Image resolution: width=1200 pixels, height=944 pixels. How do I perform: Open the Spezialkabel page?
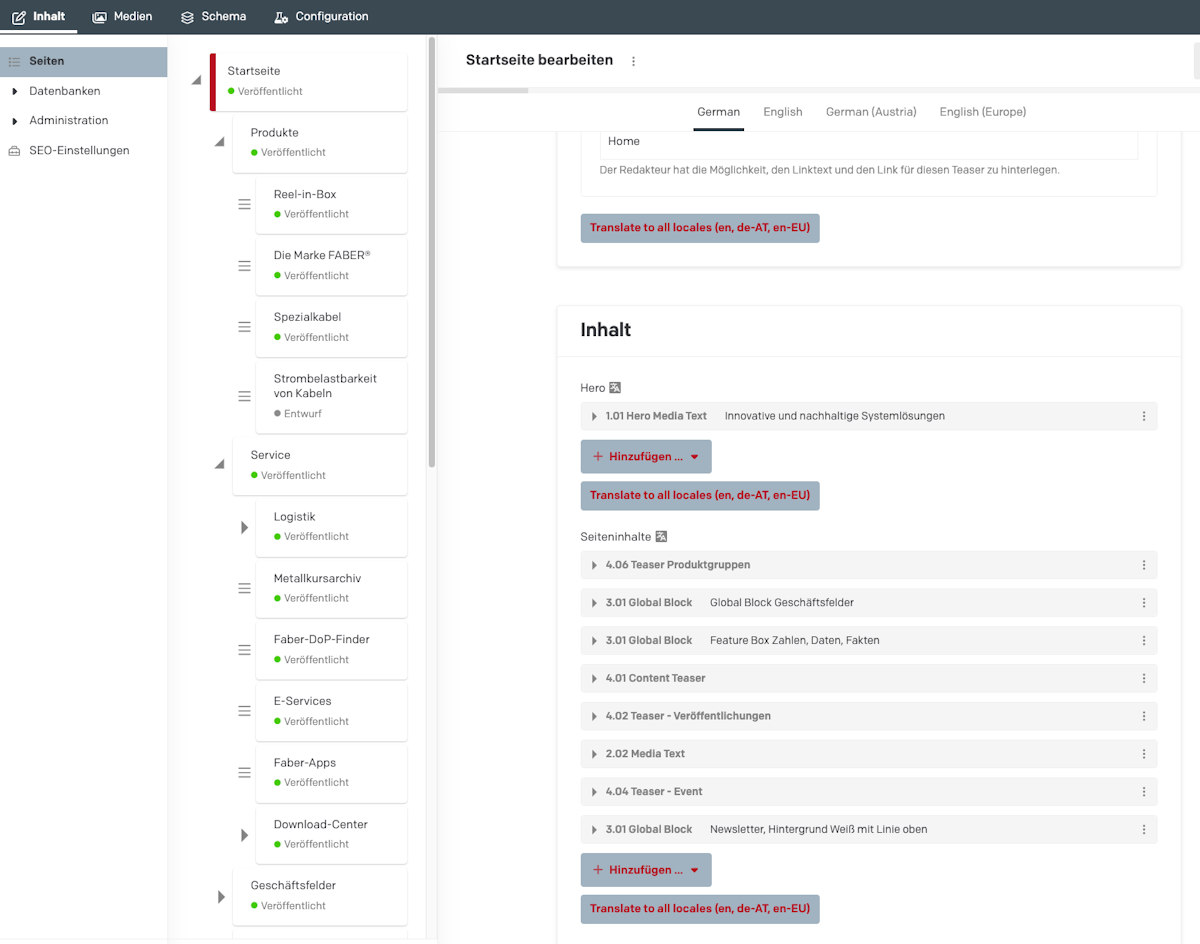(x=331, y=327)
